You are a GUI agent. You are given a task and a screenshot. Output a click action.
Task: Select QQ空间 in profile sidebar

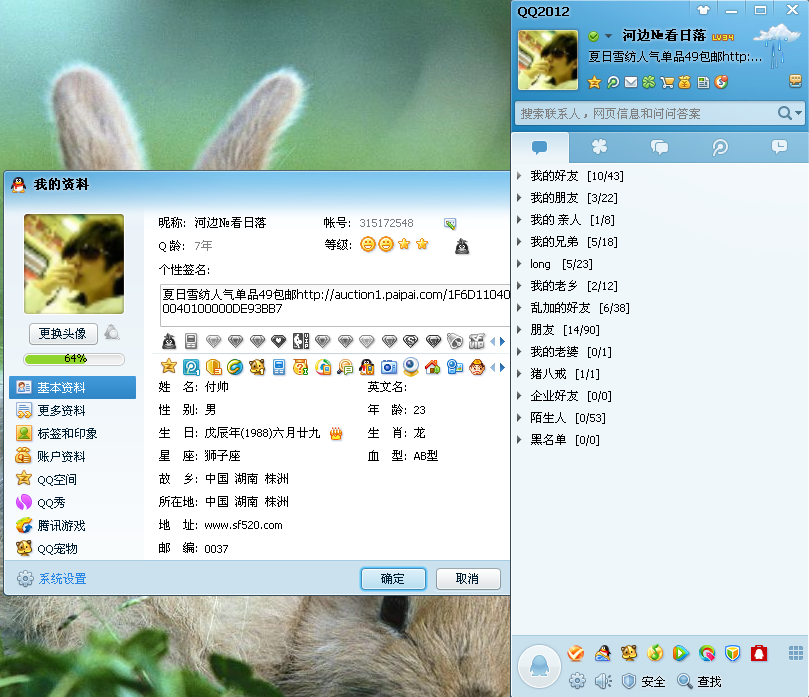pos(72,479)
